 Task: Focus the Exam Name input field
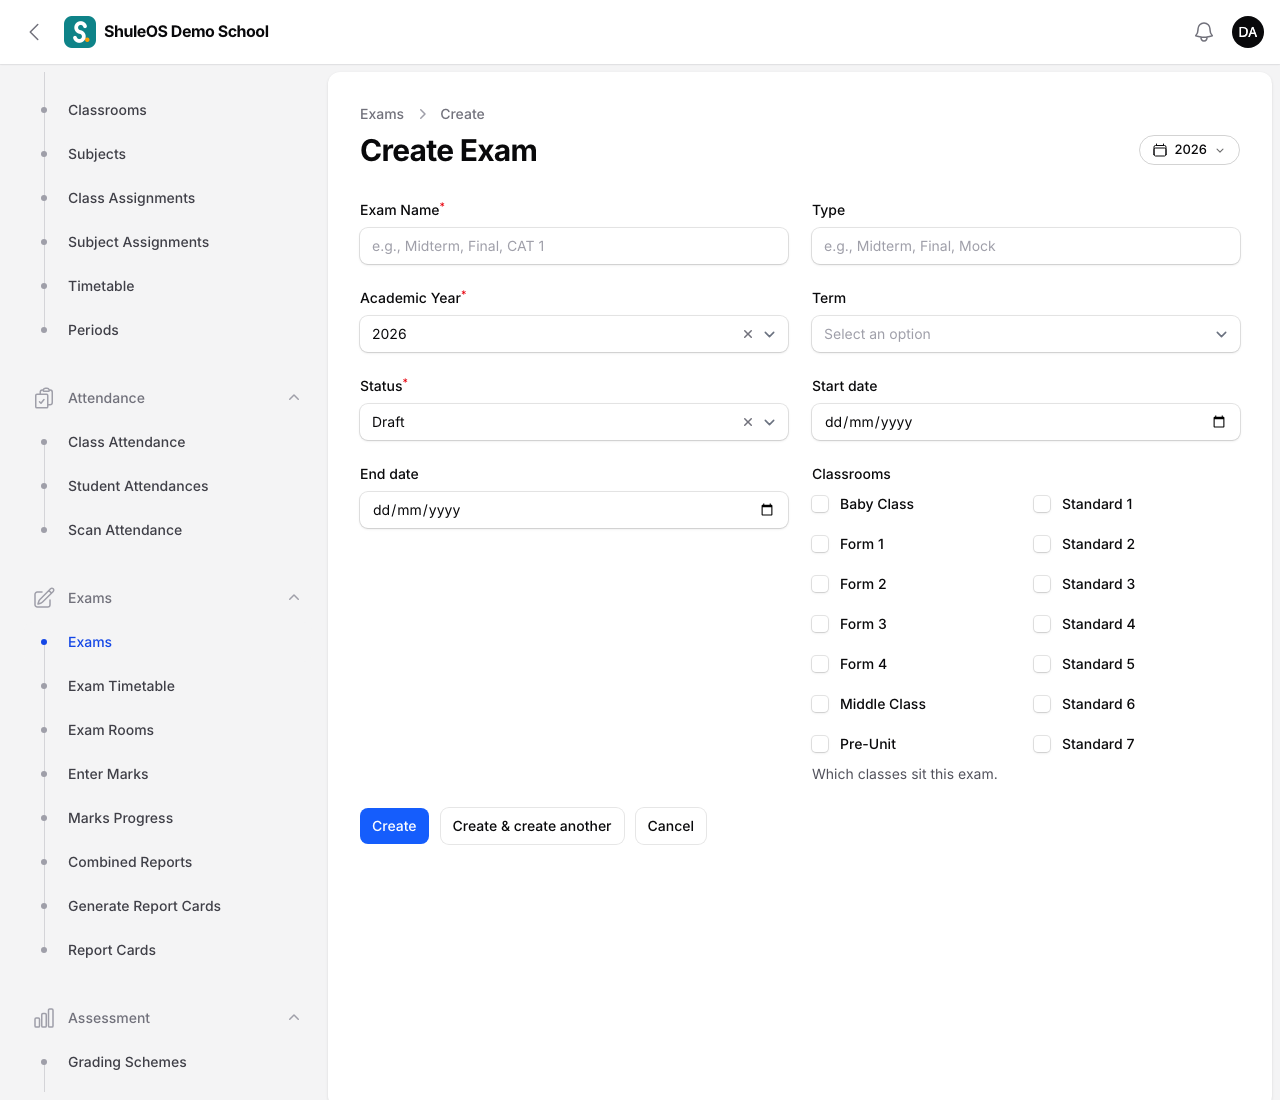point(574,246)
